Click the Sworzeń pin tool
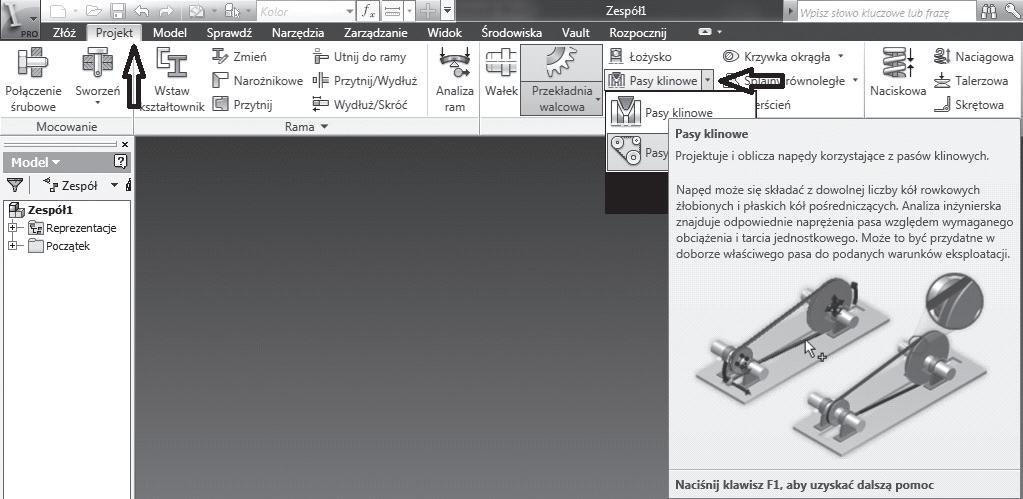The height and width of the screenshot is (499, 1023). coord(98,75)
